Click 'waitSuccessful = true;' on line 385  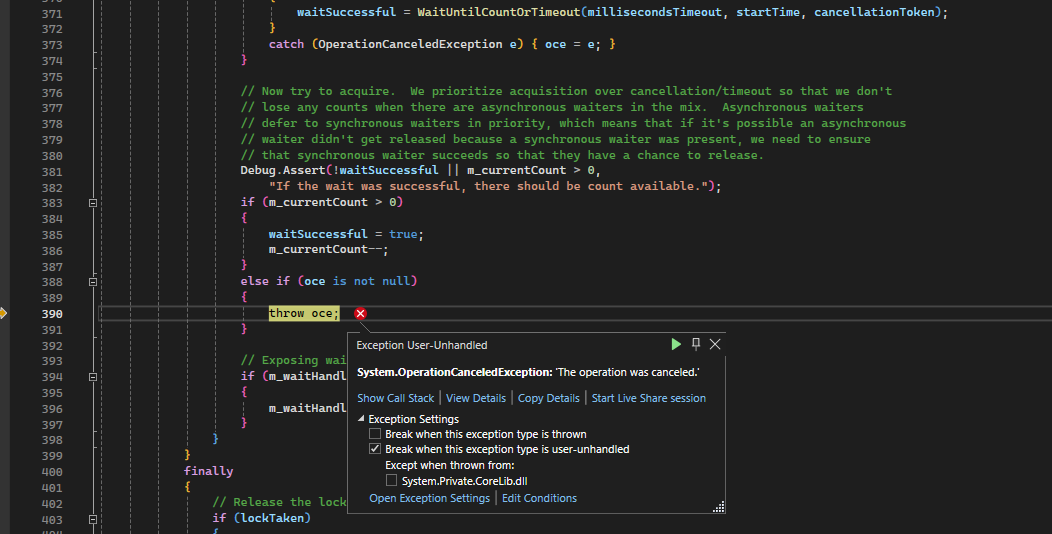(x=346, y=234)
